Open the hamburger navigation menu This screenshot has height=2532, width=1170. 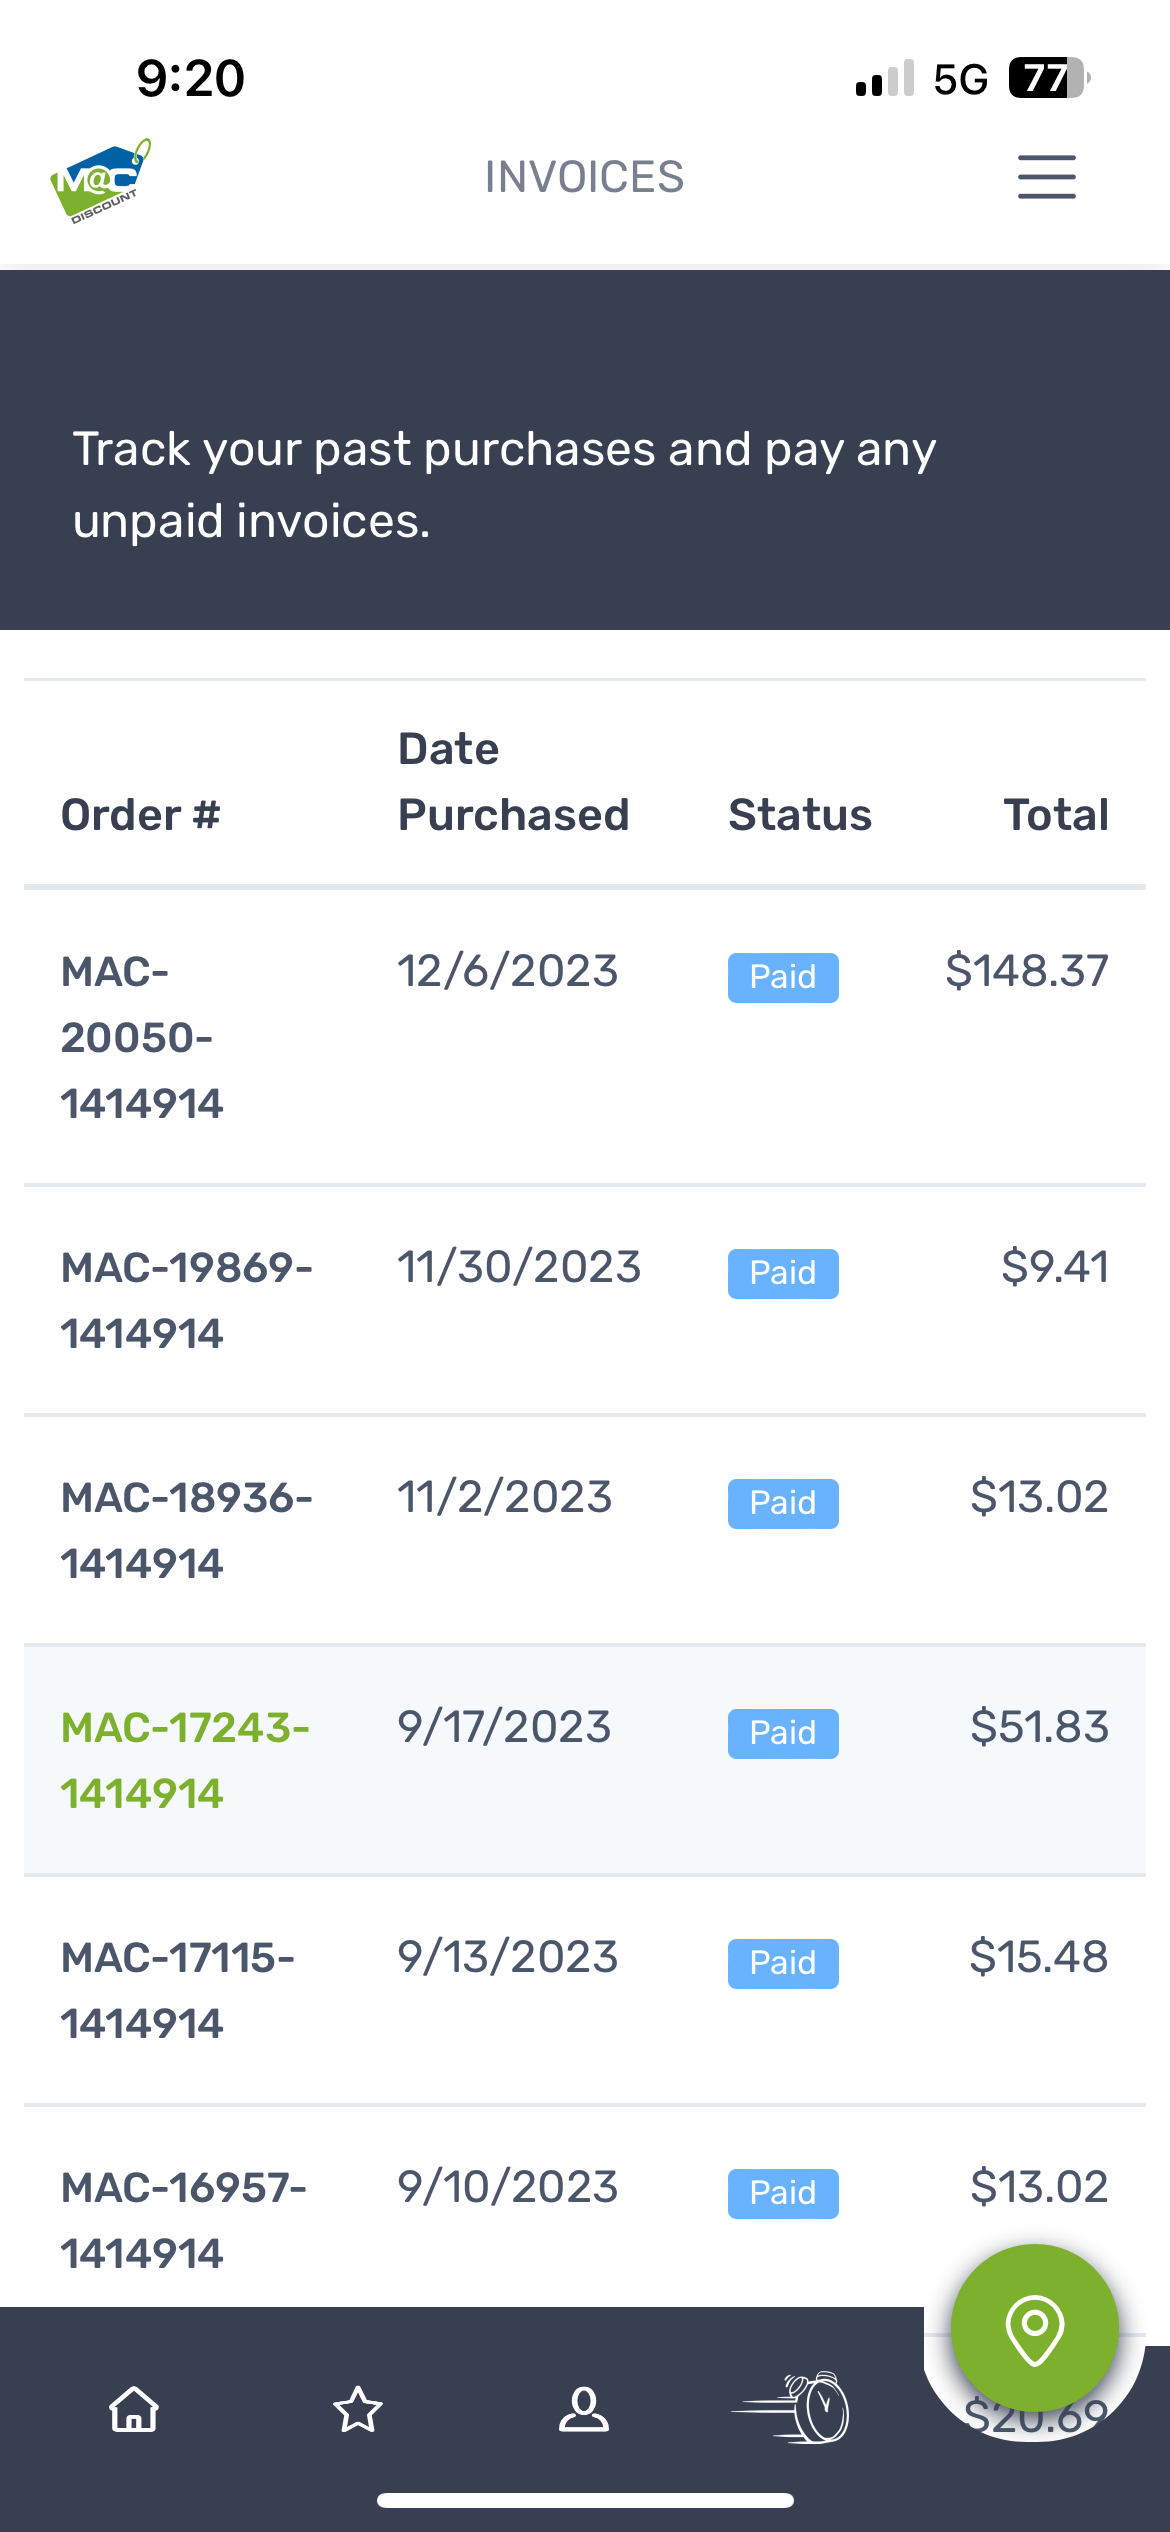pos(1046,176)
